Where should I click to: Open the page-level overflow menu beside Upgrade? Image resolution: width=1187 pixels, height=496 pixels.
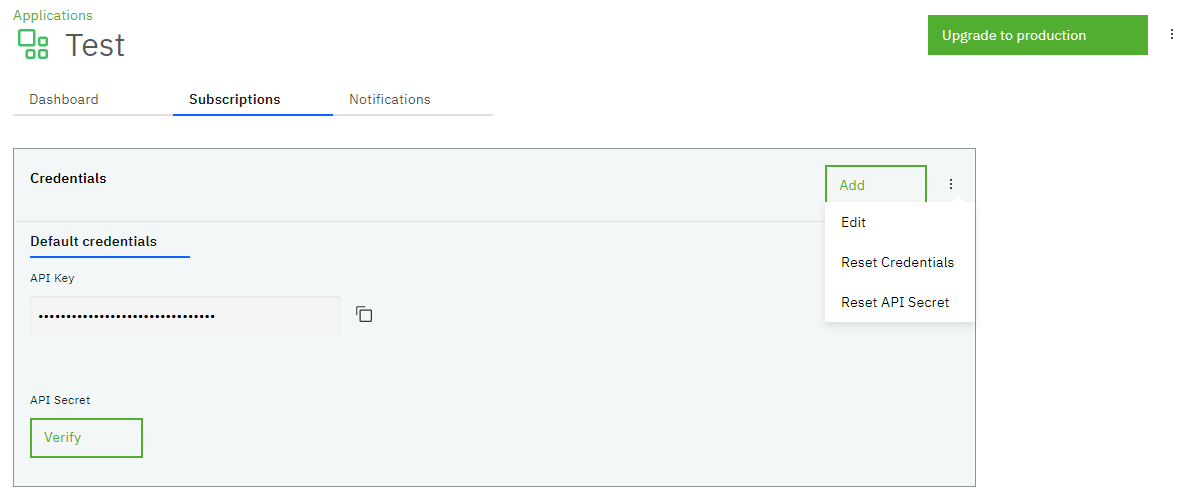point(1172,35)
